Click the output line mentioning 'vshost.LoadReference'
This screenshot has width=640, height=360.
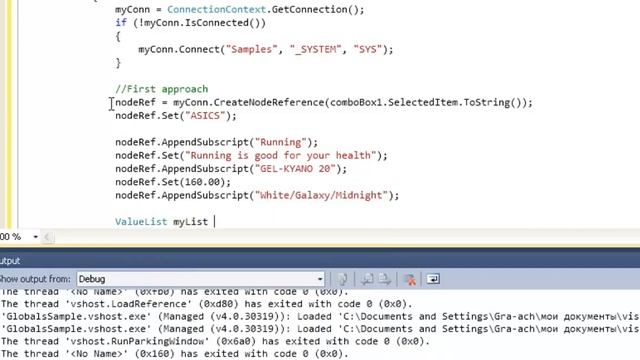click(207, 304)
